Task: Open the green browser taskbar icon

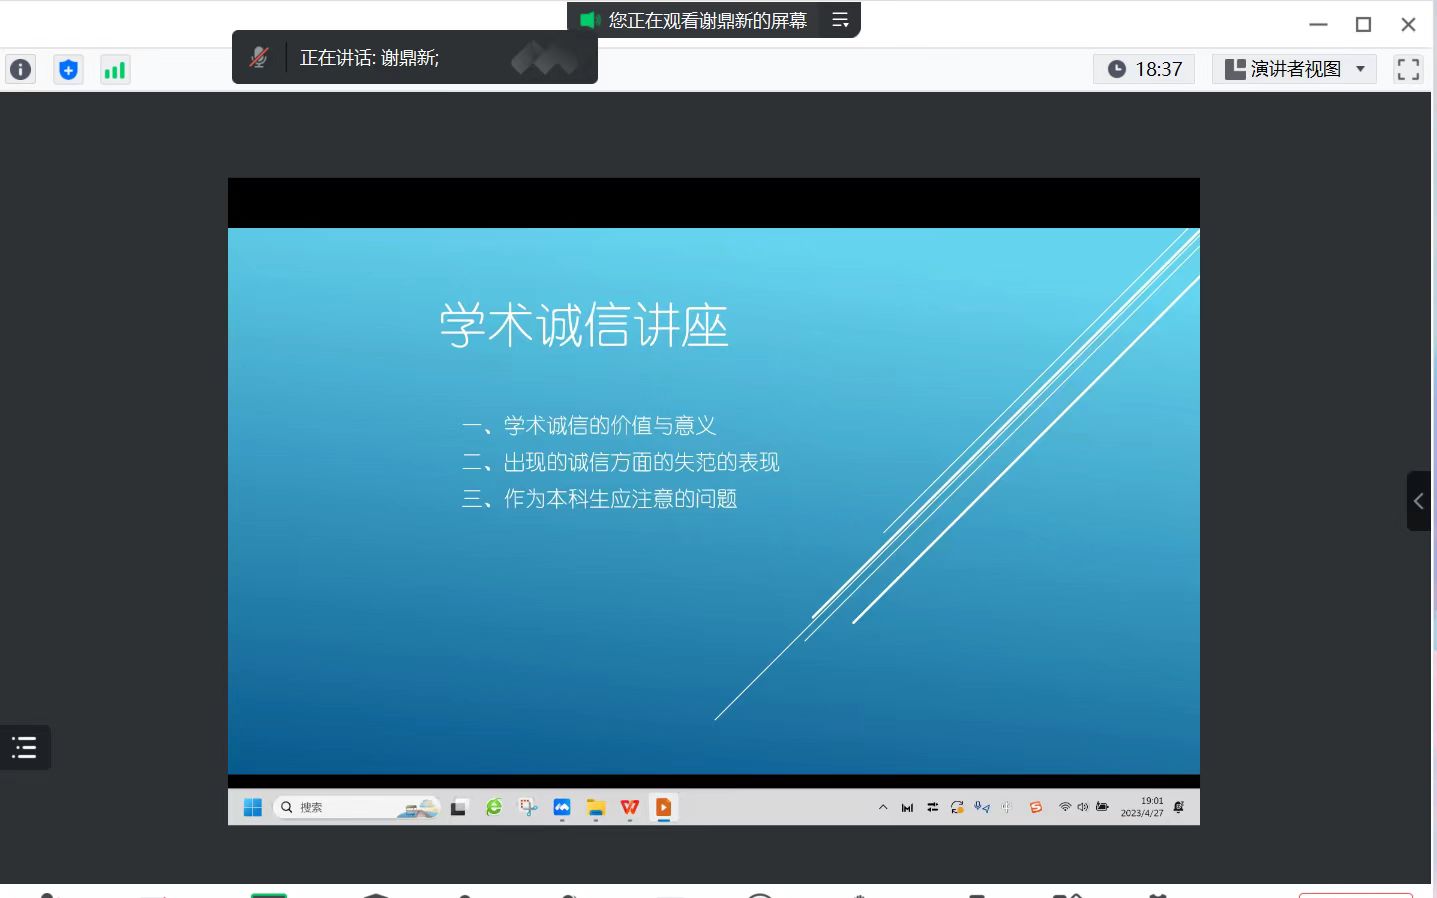Action: (x=494, y=807)
